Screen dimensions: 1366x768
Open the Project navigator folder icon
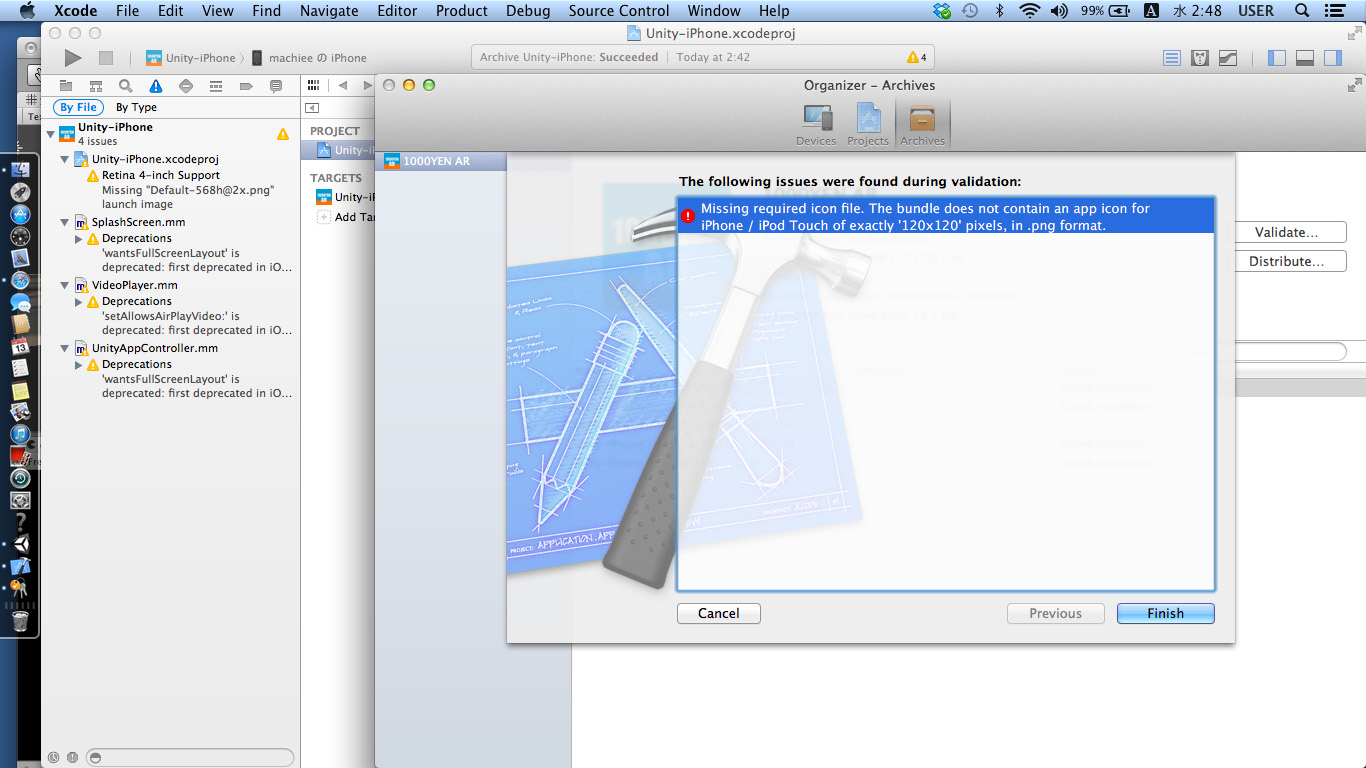pos(66,86)
